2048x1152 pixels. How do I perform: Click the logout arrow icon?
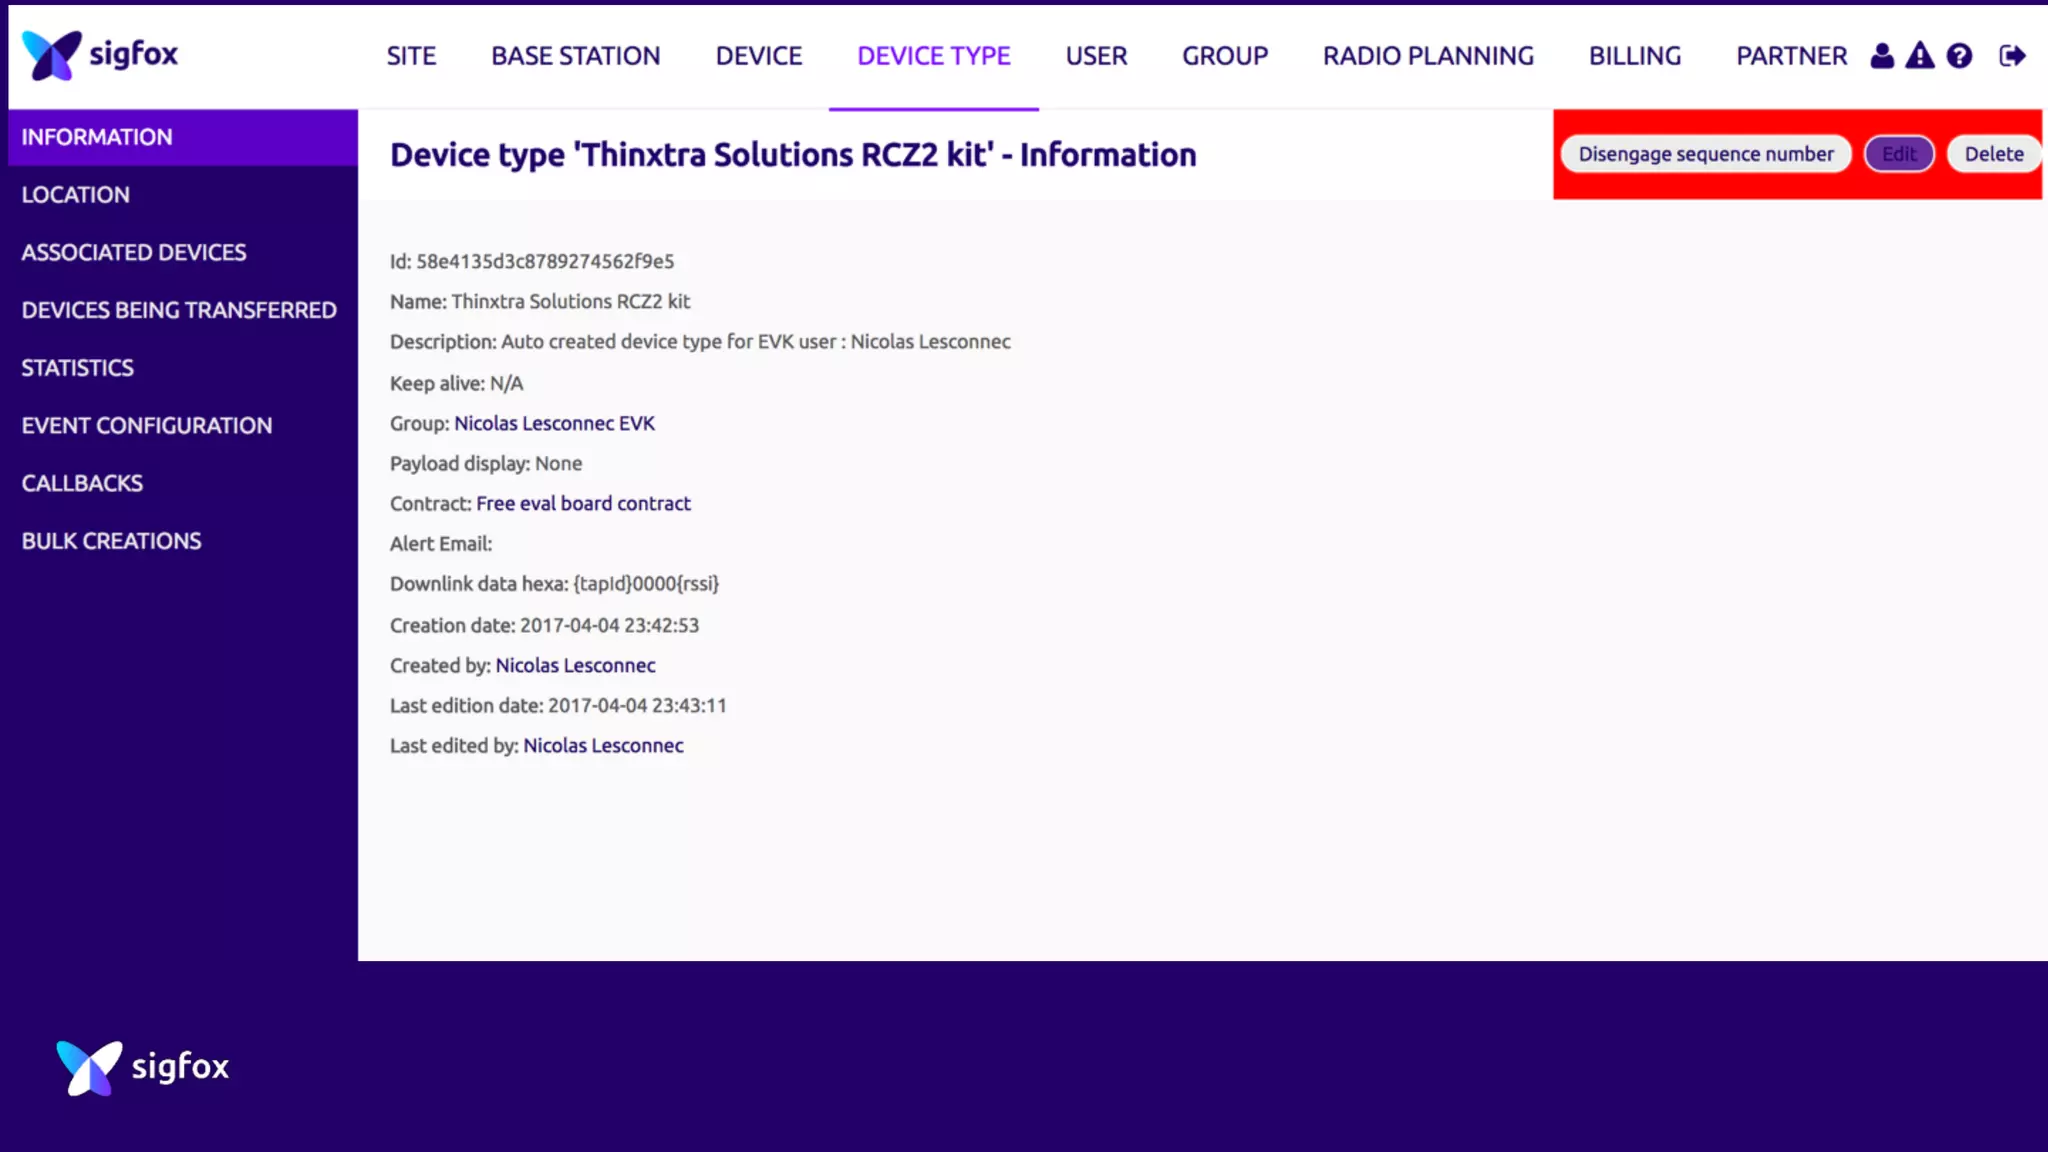(2012, 56)
